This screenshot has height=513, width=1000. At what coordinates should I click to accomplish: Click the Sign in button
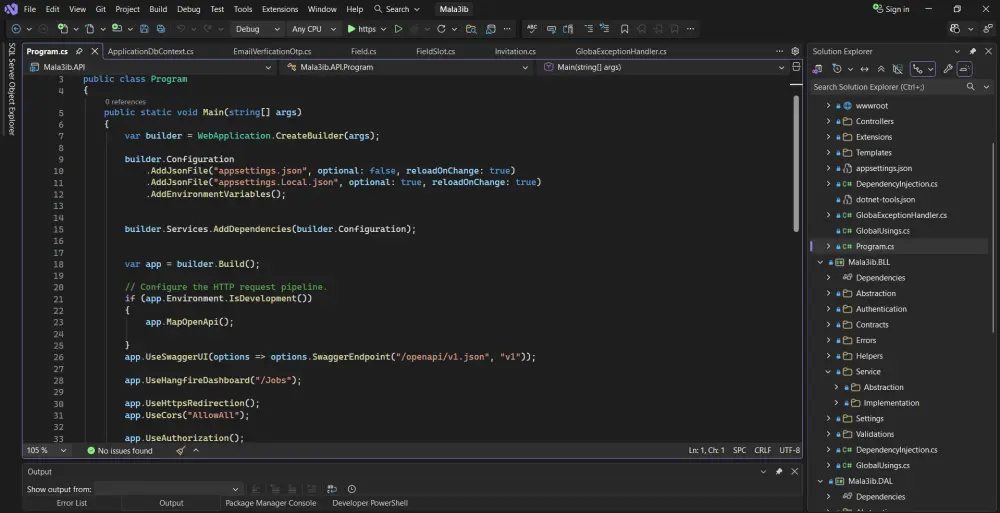click(x=890, y=9)
